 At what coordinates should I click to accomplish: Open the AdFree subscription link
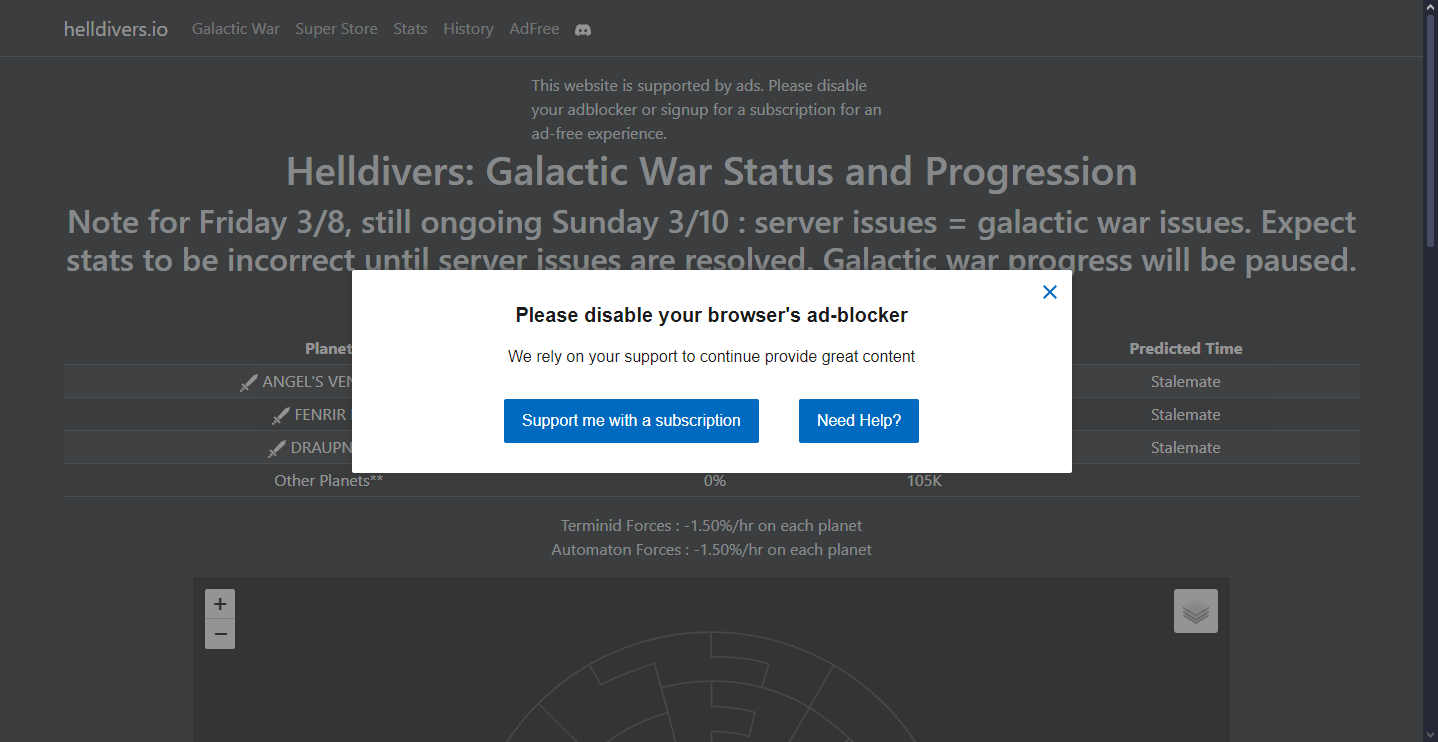(534, 29)
